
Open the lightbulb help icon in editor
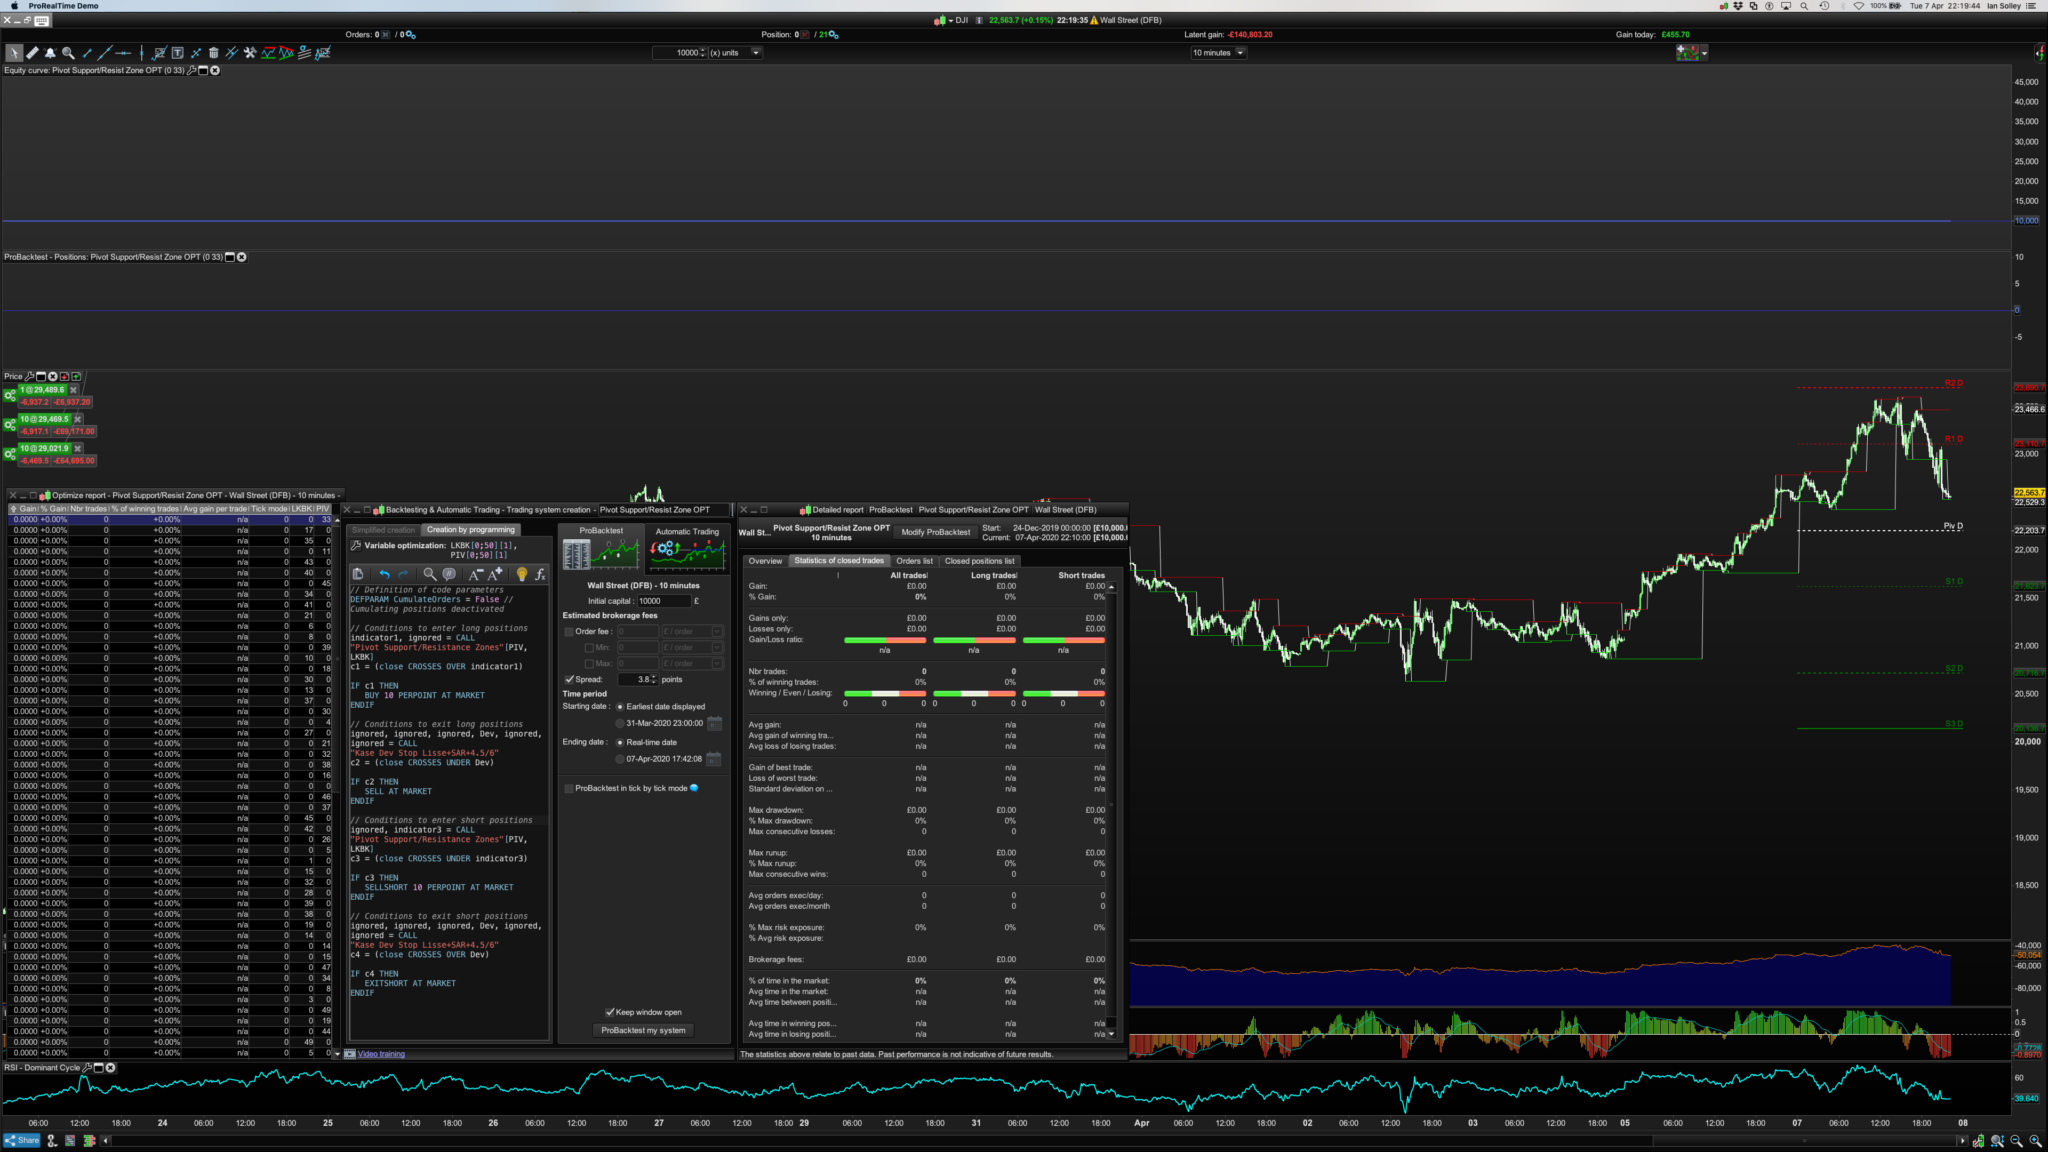521,574
